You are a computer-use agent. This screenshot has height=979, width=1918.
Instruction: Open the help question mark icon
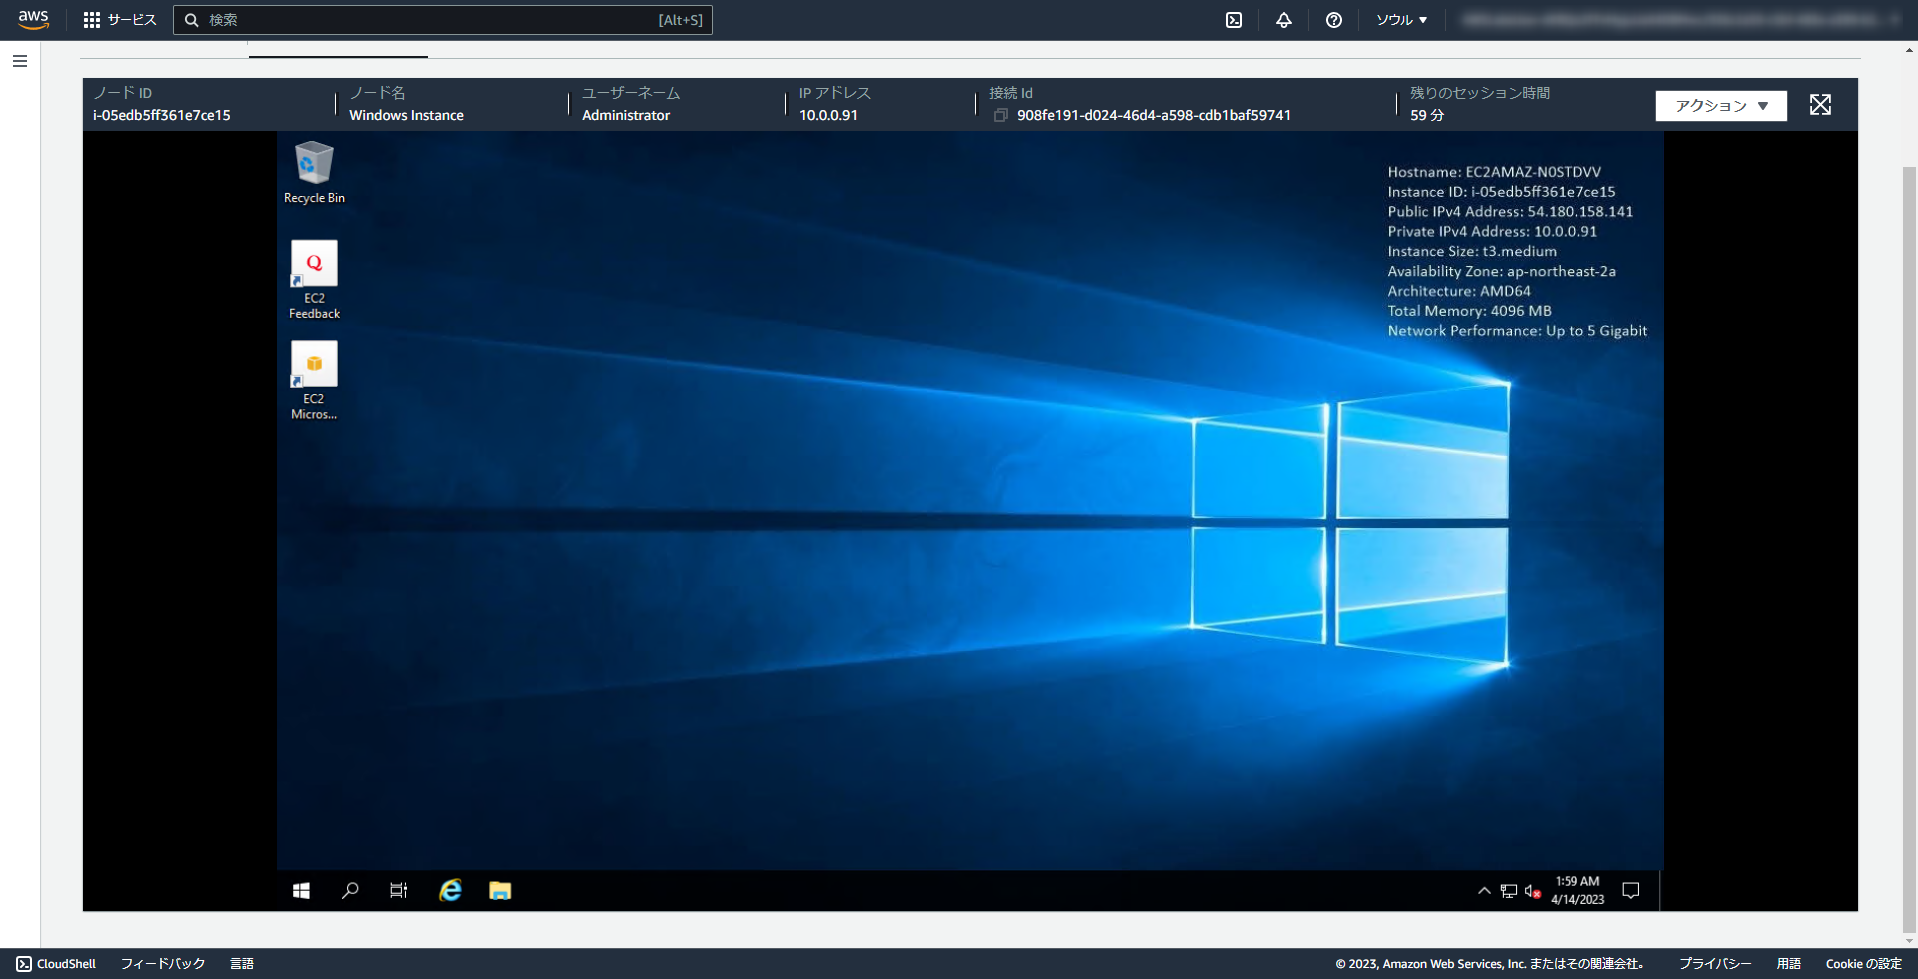point(1333,20)
